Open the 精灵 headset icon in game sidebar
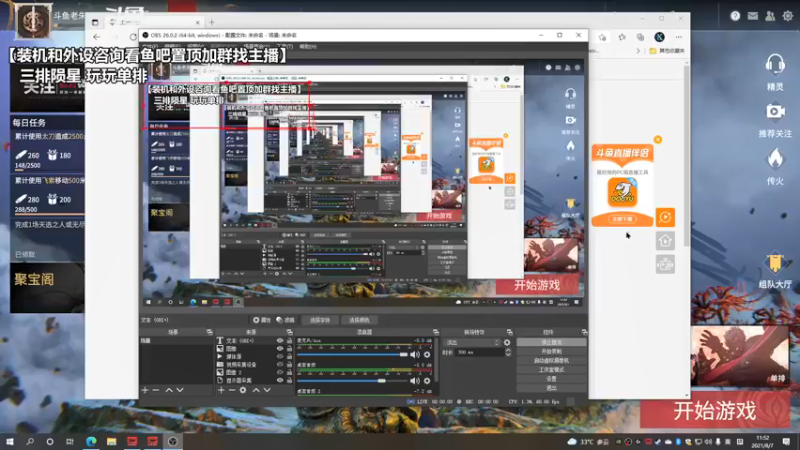800x450 pixels. pyautogui.click(x=775, y=66)
